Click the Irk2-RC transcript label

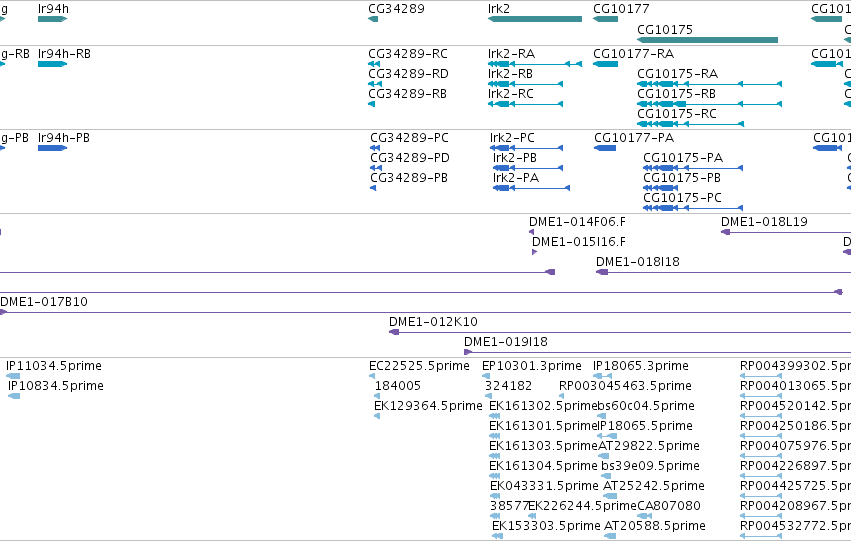511,94
